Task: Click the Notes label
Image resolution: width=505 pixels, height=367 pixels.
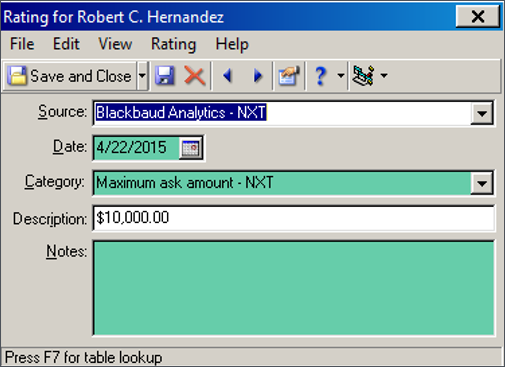Action: click(x=66, y=251)
